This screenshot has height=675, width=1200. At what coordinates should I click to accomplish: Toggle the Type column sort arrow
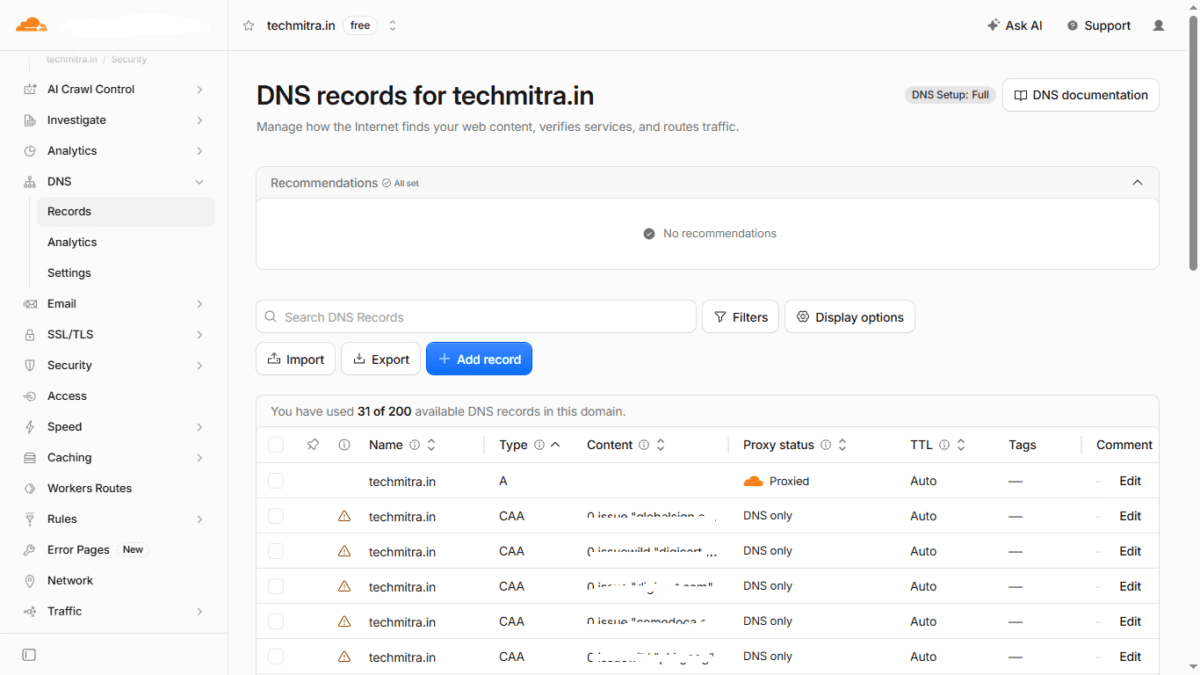pos(555,444)
